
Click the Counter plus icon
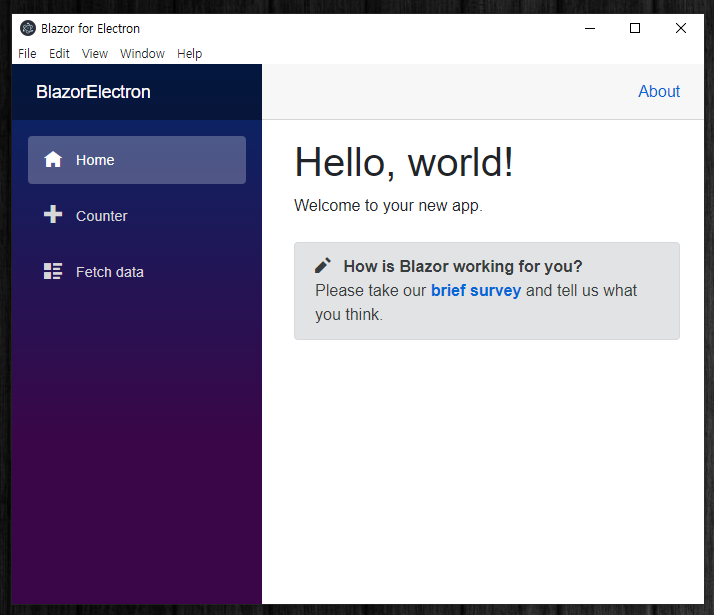[x=53, y=214]
